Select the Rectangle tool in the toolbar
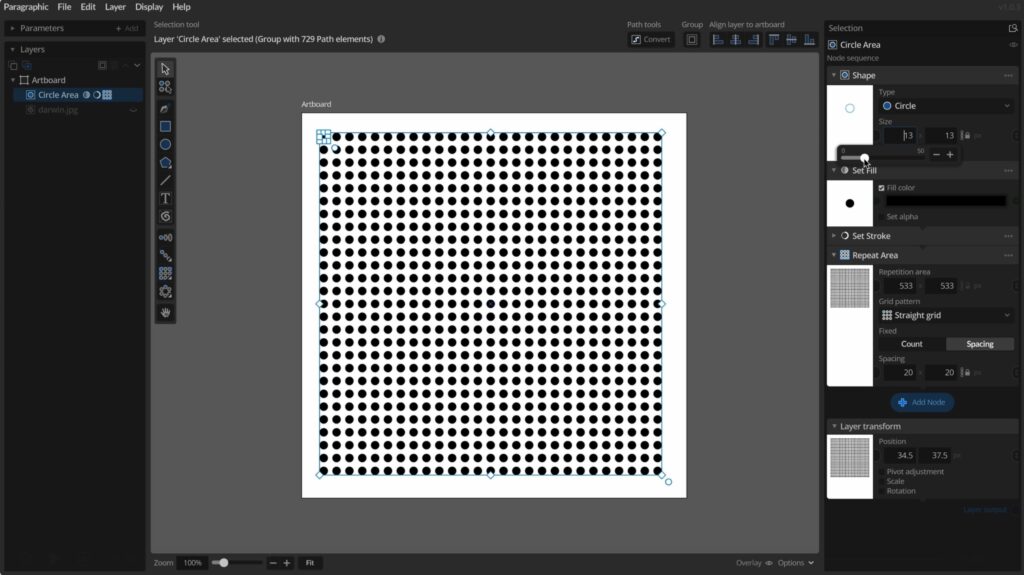Screen dimensions: 1024x575 tap(165, 126)
